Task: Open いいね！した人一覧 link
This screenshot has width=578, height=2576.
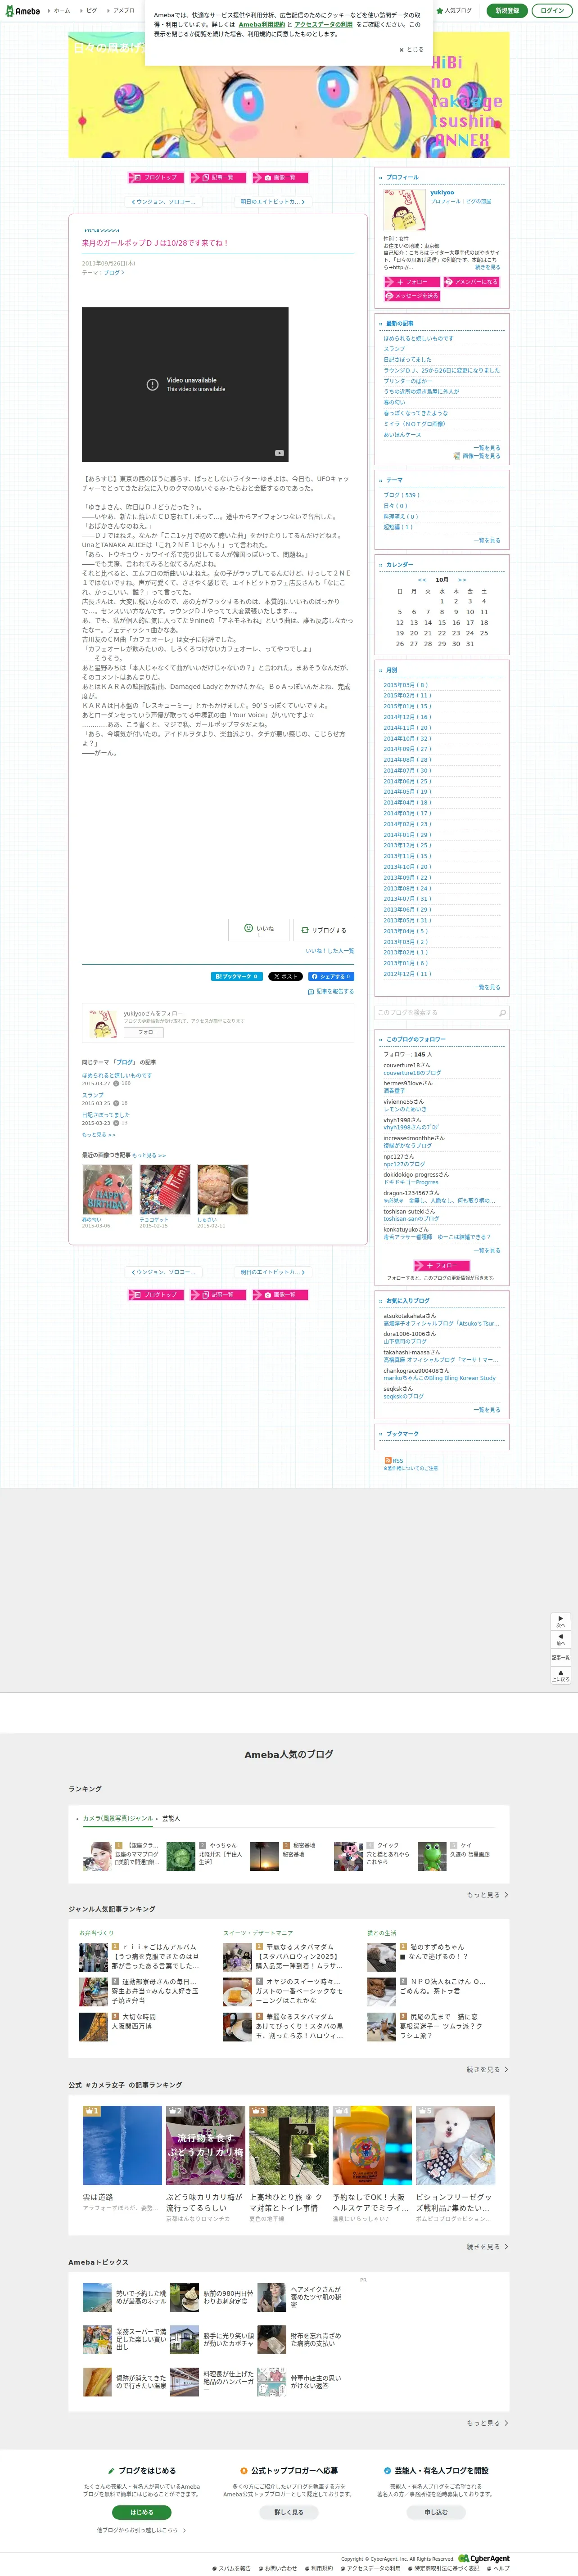Action: point(329,951)
